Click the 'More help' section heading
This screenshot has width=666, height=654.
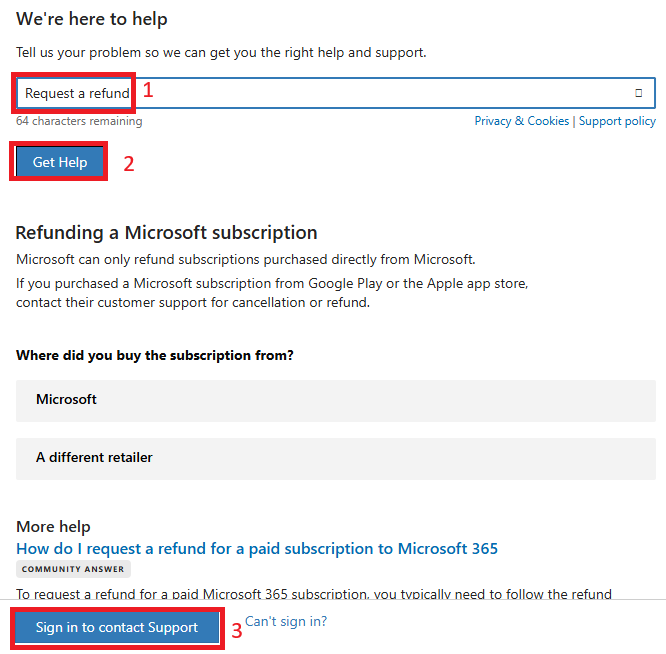[53, 527]
